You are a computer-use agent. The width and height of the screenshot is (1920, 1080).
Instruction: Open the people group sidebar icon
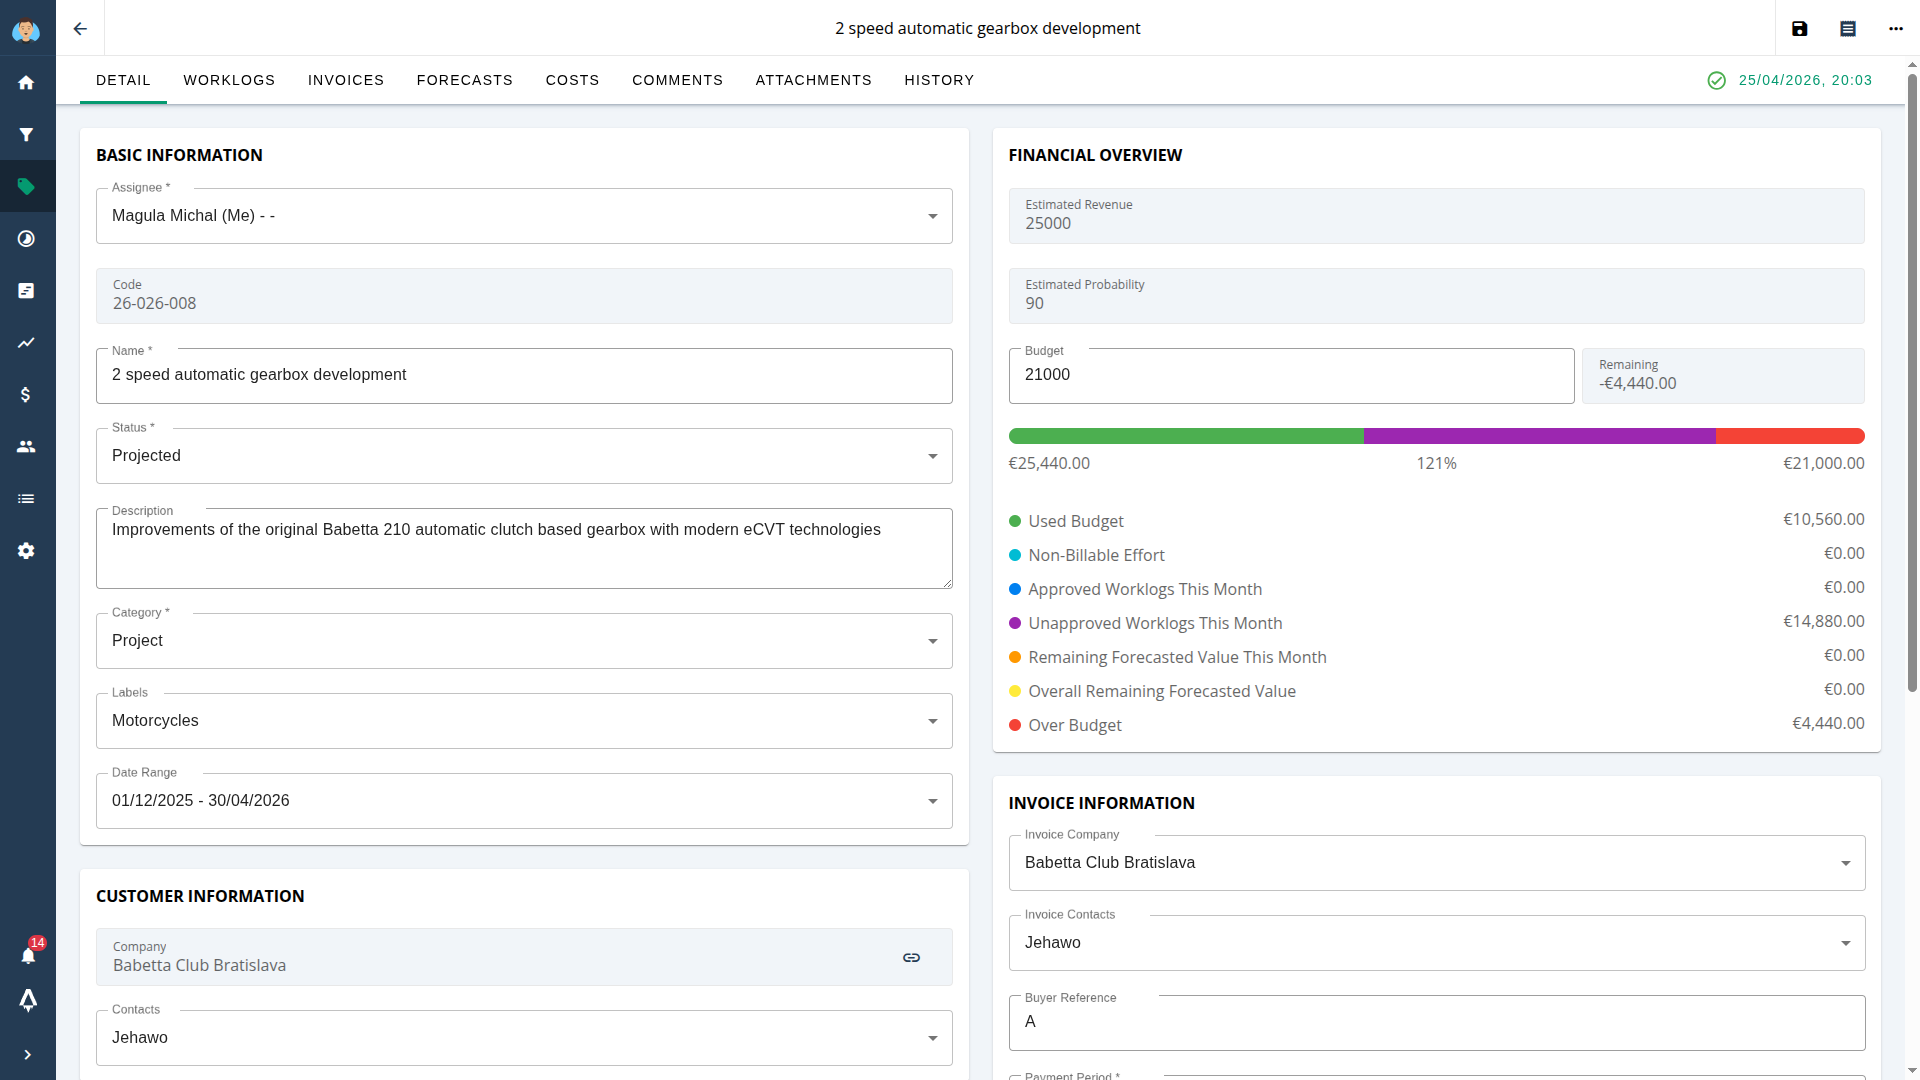pyautogui.click(x=27, y=447)
